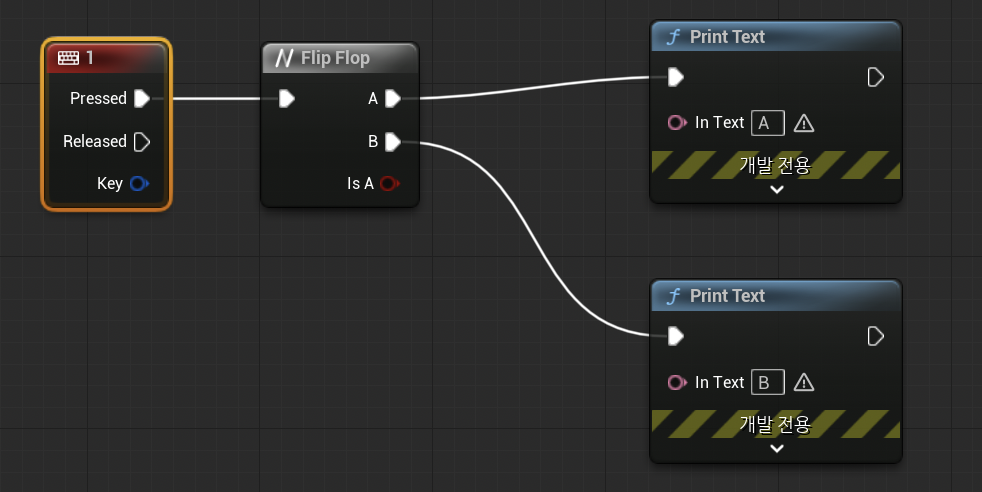982x492 pixels.
Task: Click the Released execution pin on the key node
Action: tap(142, 142)
